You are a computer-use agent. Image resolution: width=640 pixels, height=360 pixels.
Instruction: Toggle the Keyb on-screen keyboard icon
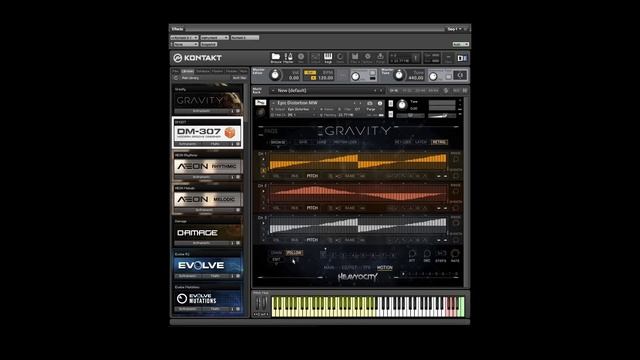pos(328,58)
